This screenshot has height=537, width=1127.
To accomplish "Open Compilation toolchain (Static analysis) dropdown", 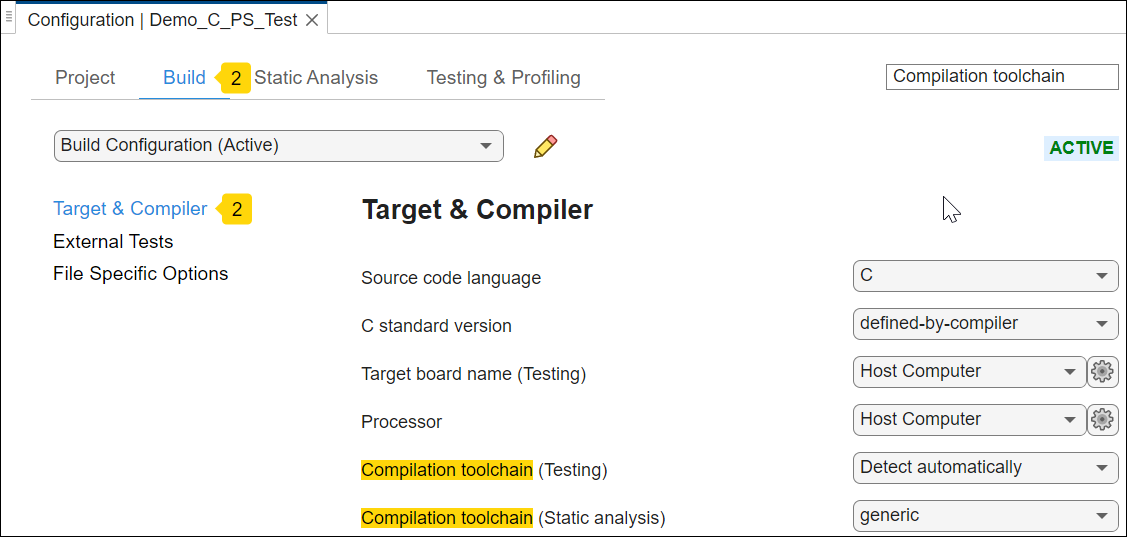I will pyautogui.click(x=985, y=516).
